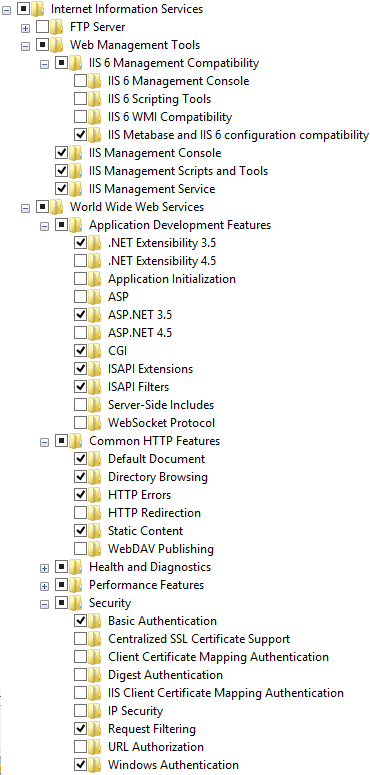The width and height of the screenshot is (370, 775).
Task: Select .NET Extensibility 3.5 label
Action: click(x=162, y=243)
